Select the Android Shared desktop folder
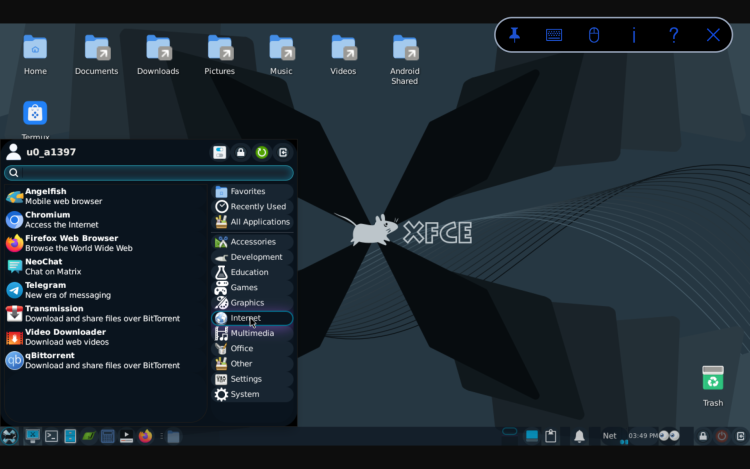The image size is (750, 469). click(x=405, y=59)
